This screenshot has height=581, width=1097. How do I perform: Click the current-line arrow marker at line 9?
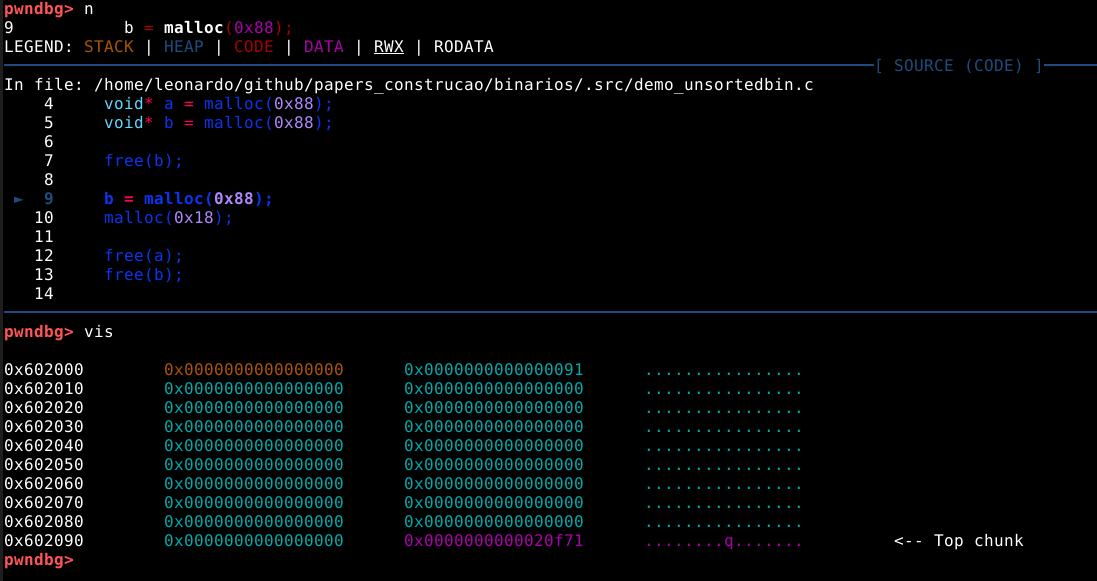pos(19,199)
